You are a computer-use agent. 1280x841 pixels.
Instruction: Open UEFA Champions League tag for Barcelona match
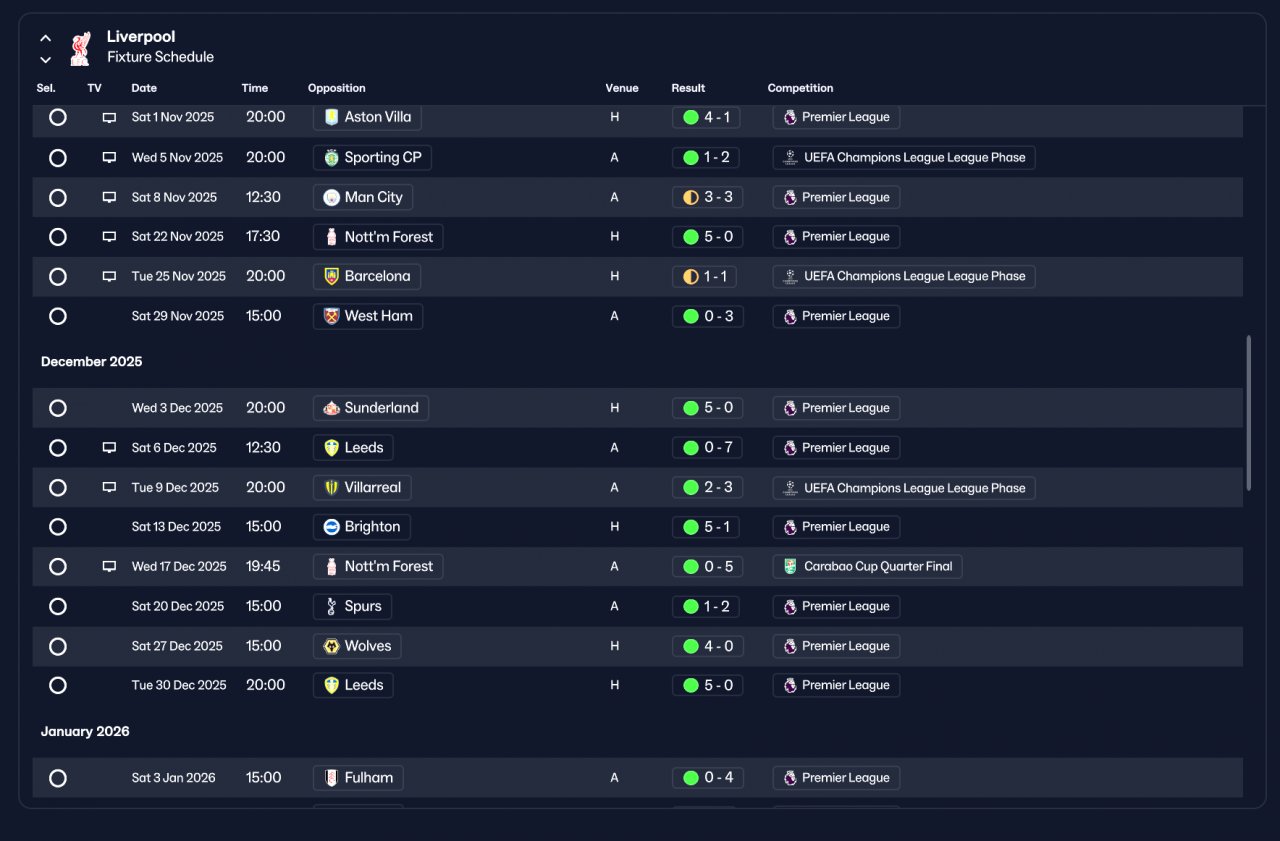(x=904, y=276)
